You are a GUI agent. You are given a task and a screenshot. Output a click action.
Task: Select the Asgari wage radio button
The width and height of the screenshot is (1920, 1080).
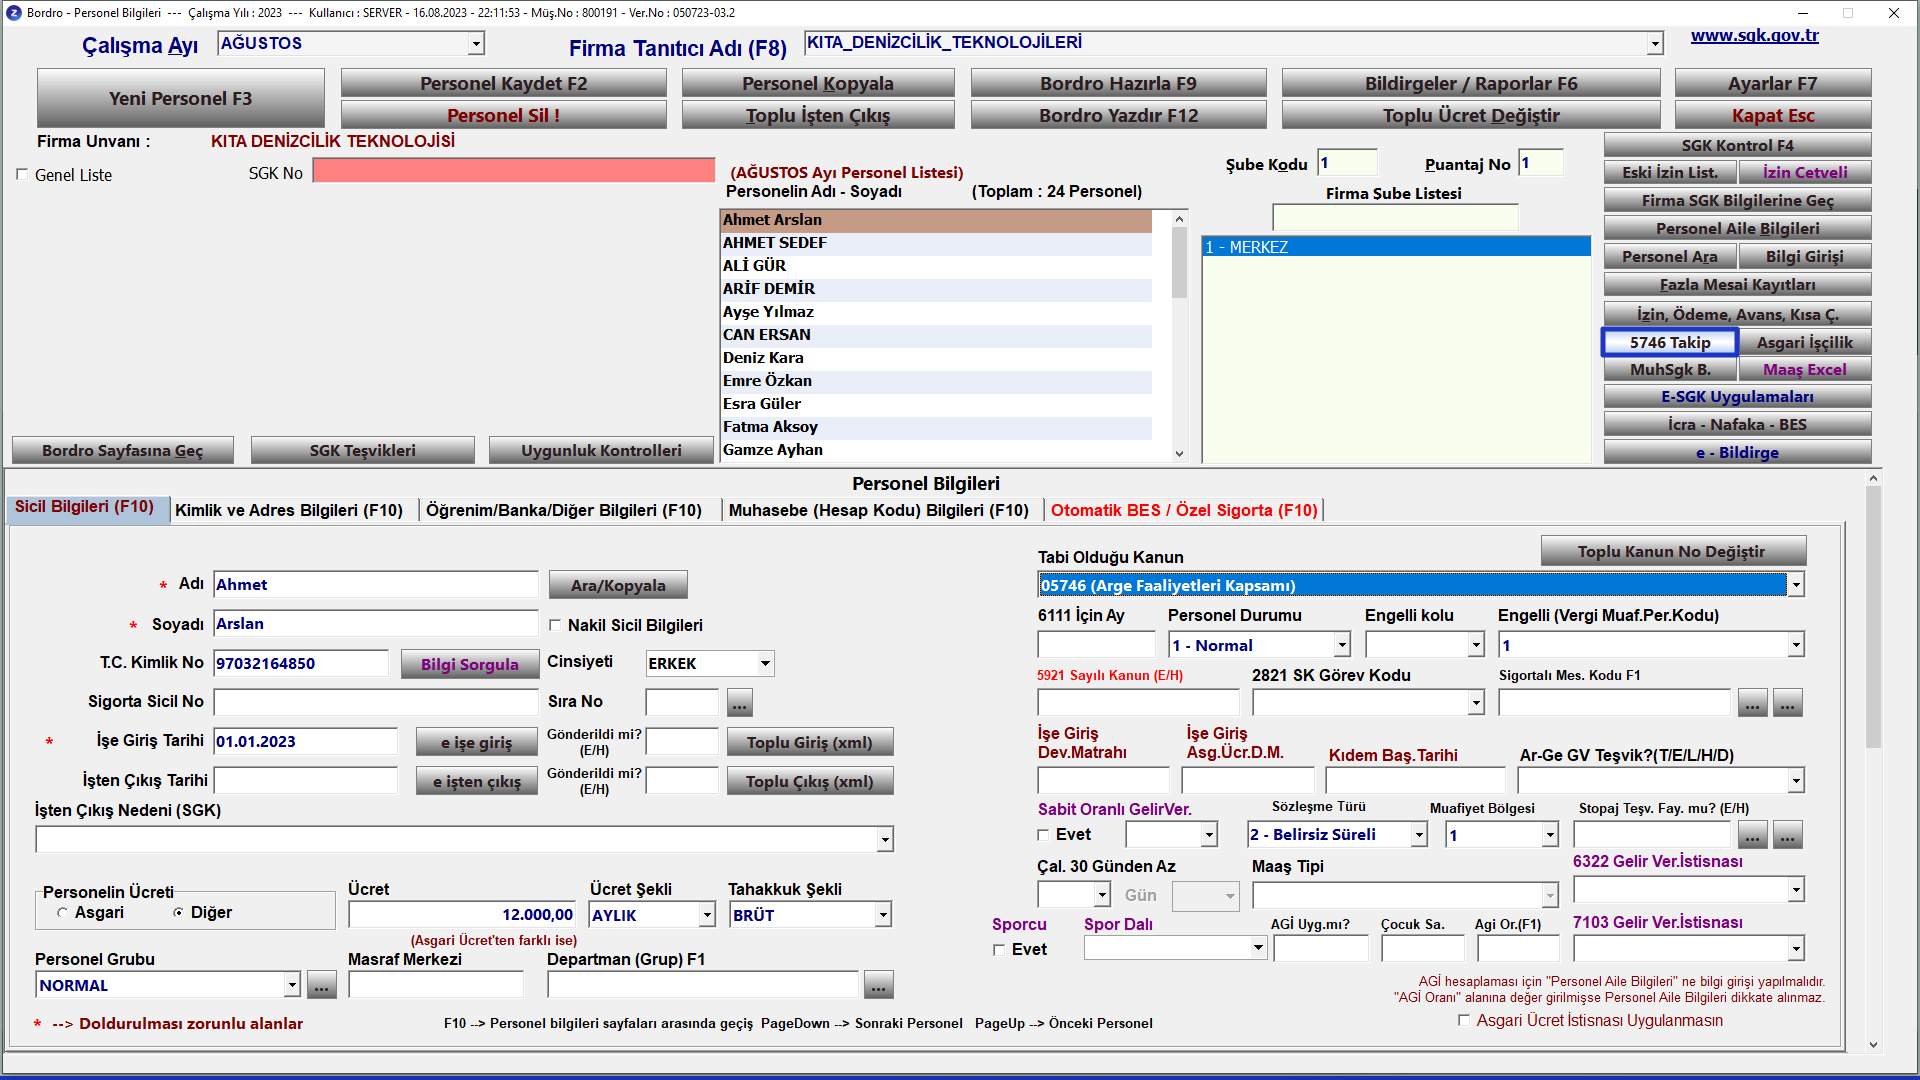click(62, 913)
